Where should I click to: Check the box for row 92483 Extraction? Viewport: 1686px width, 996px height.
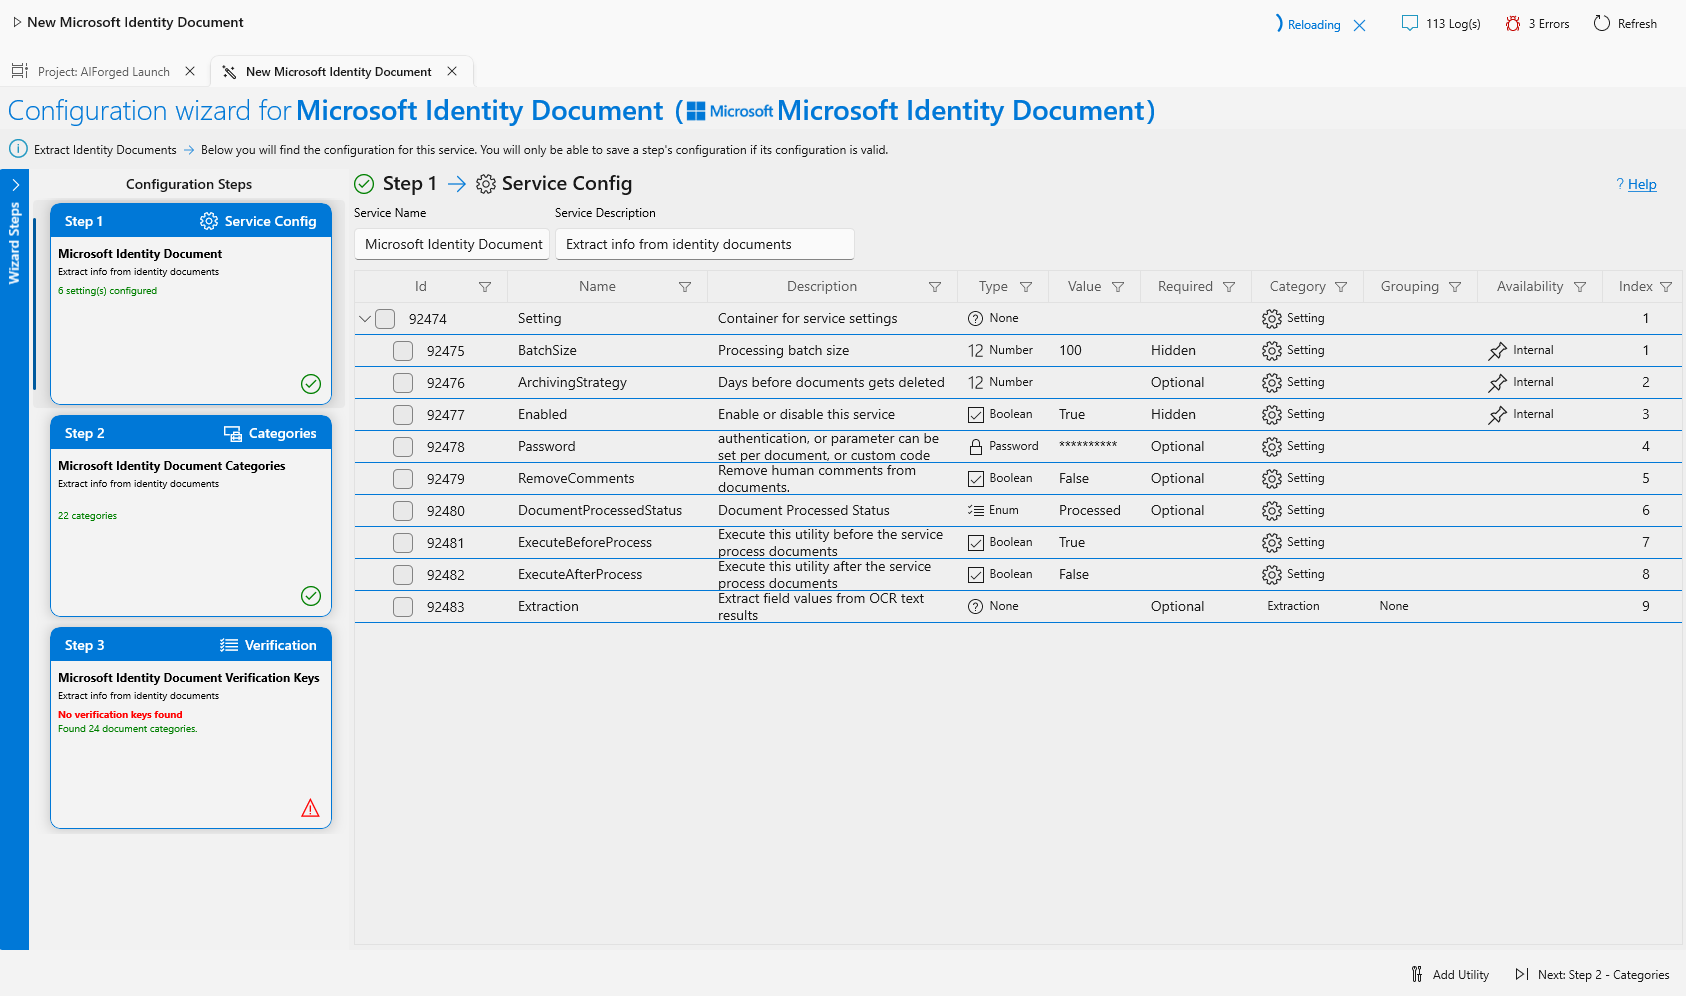click(x=403, y=607)
